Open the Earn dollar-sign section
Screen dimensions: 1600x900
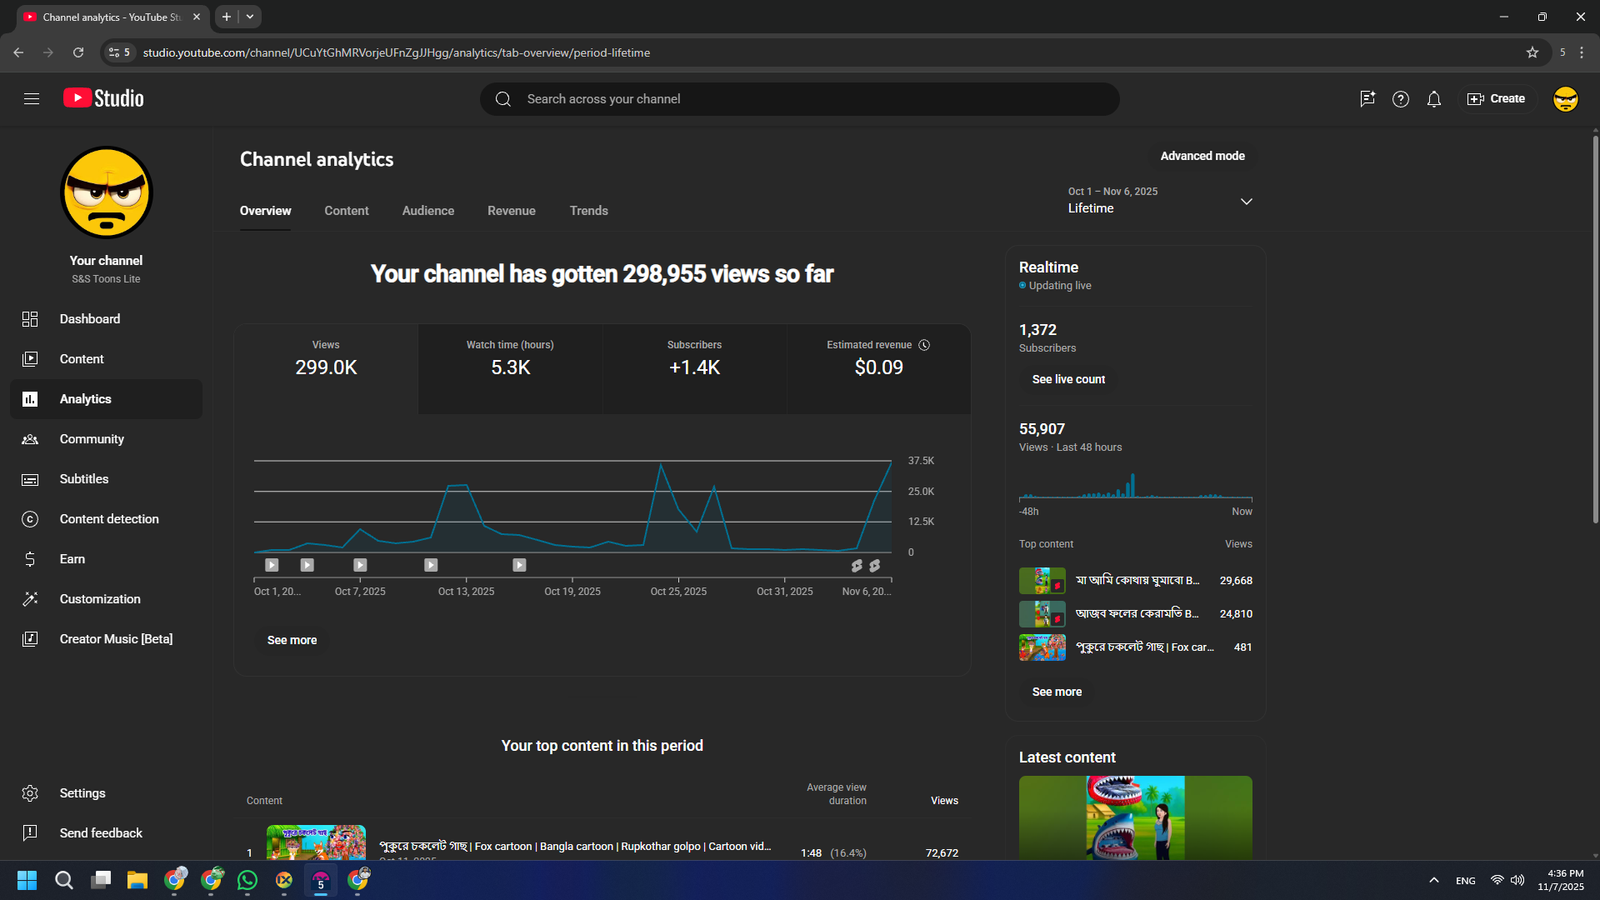(x=106, y=559)
